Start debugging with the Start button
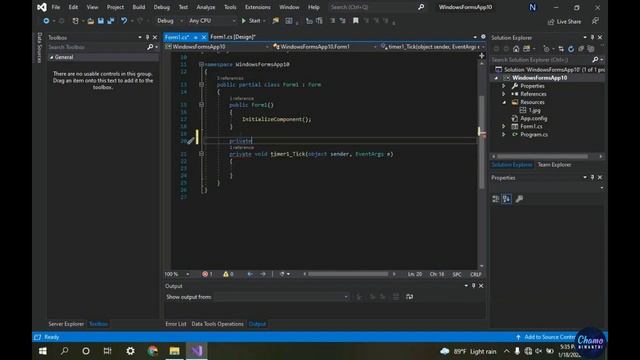 (x=251, y=21)
